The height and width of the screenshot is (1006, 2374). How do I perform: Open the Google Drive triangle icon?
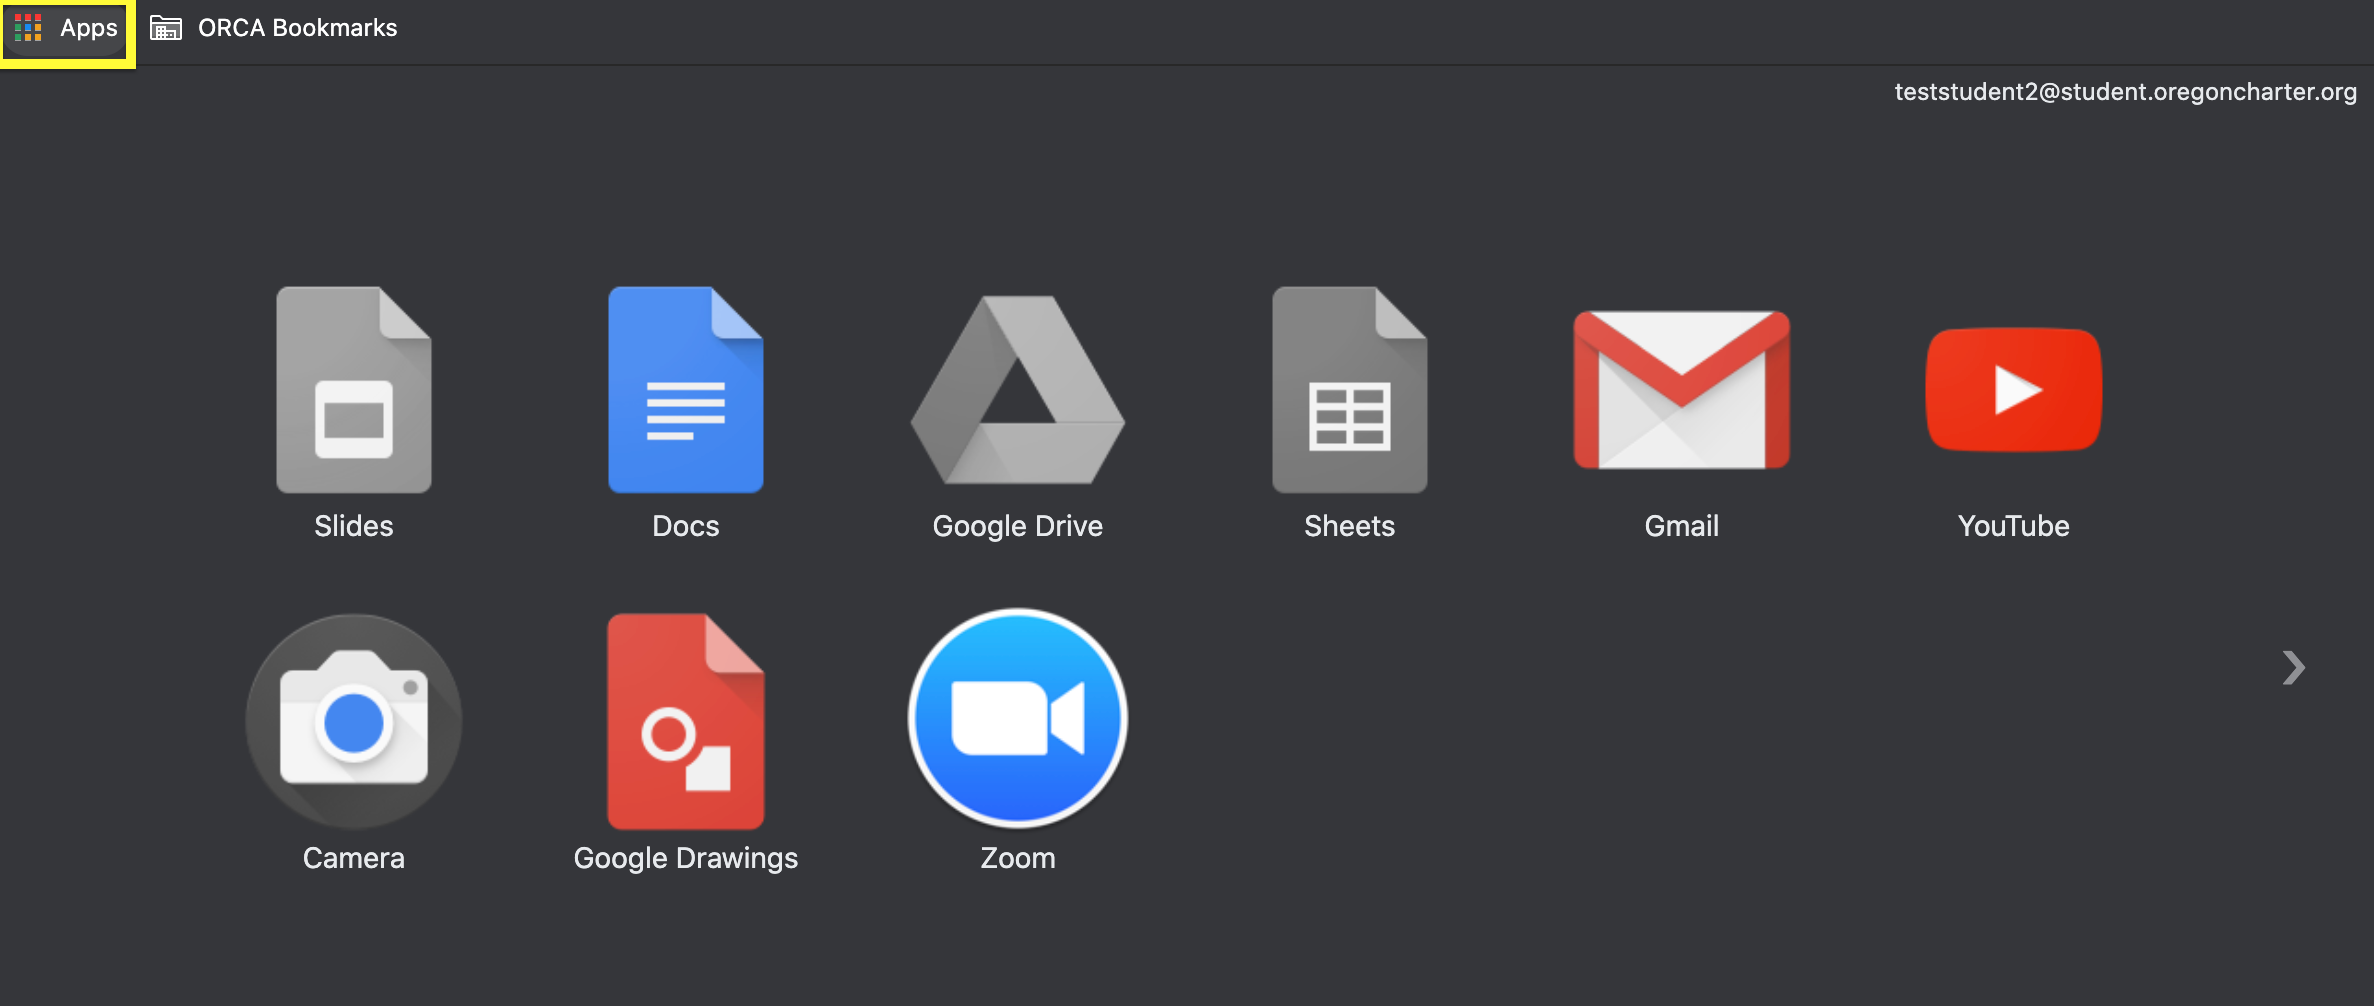[1018, 390]
